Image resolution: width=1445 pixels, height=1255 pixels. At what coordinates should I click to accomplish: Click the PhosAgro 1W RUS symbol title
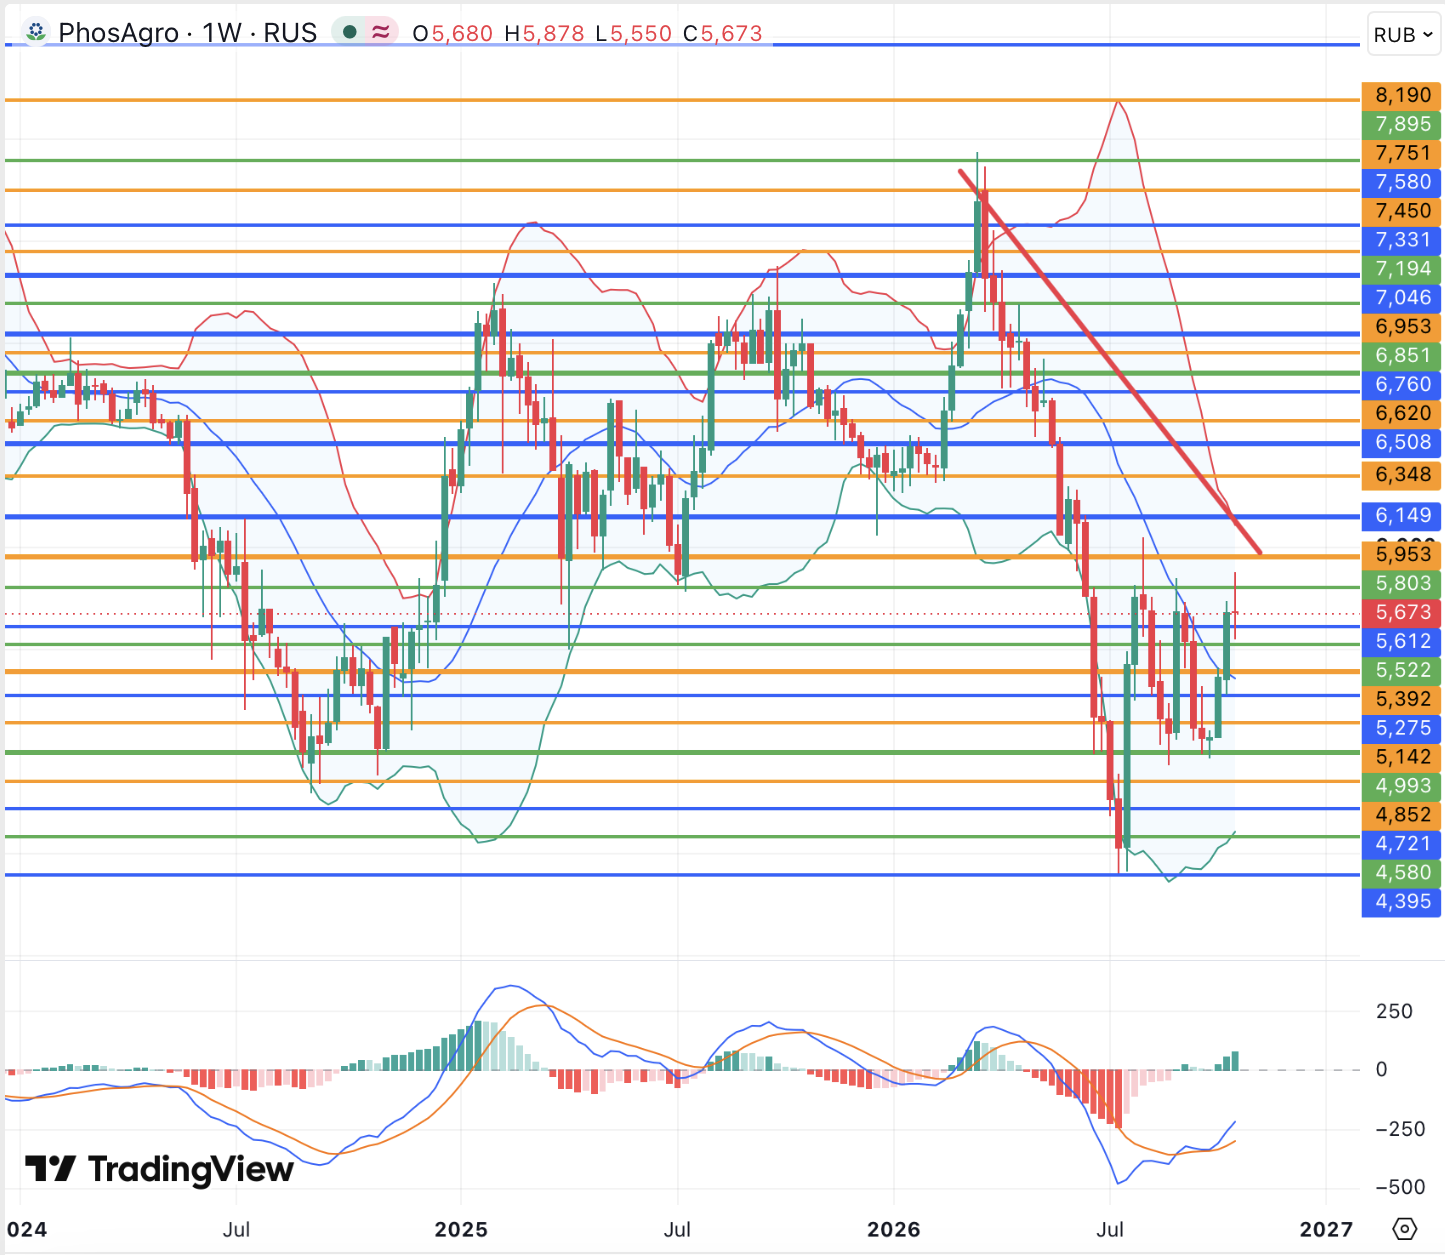coord(187,33)
